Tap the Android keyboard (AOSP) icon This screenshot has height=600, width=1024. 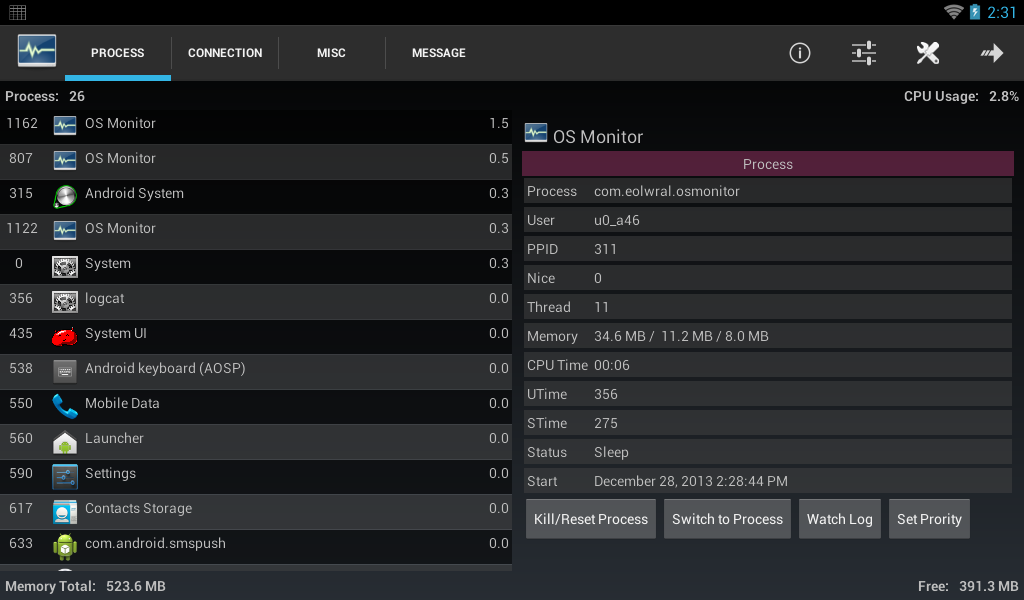65,371
